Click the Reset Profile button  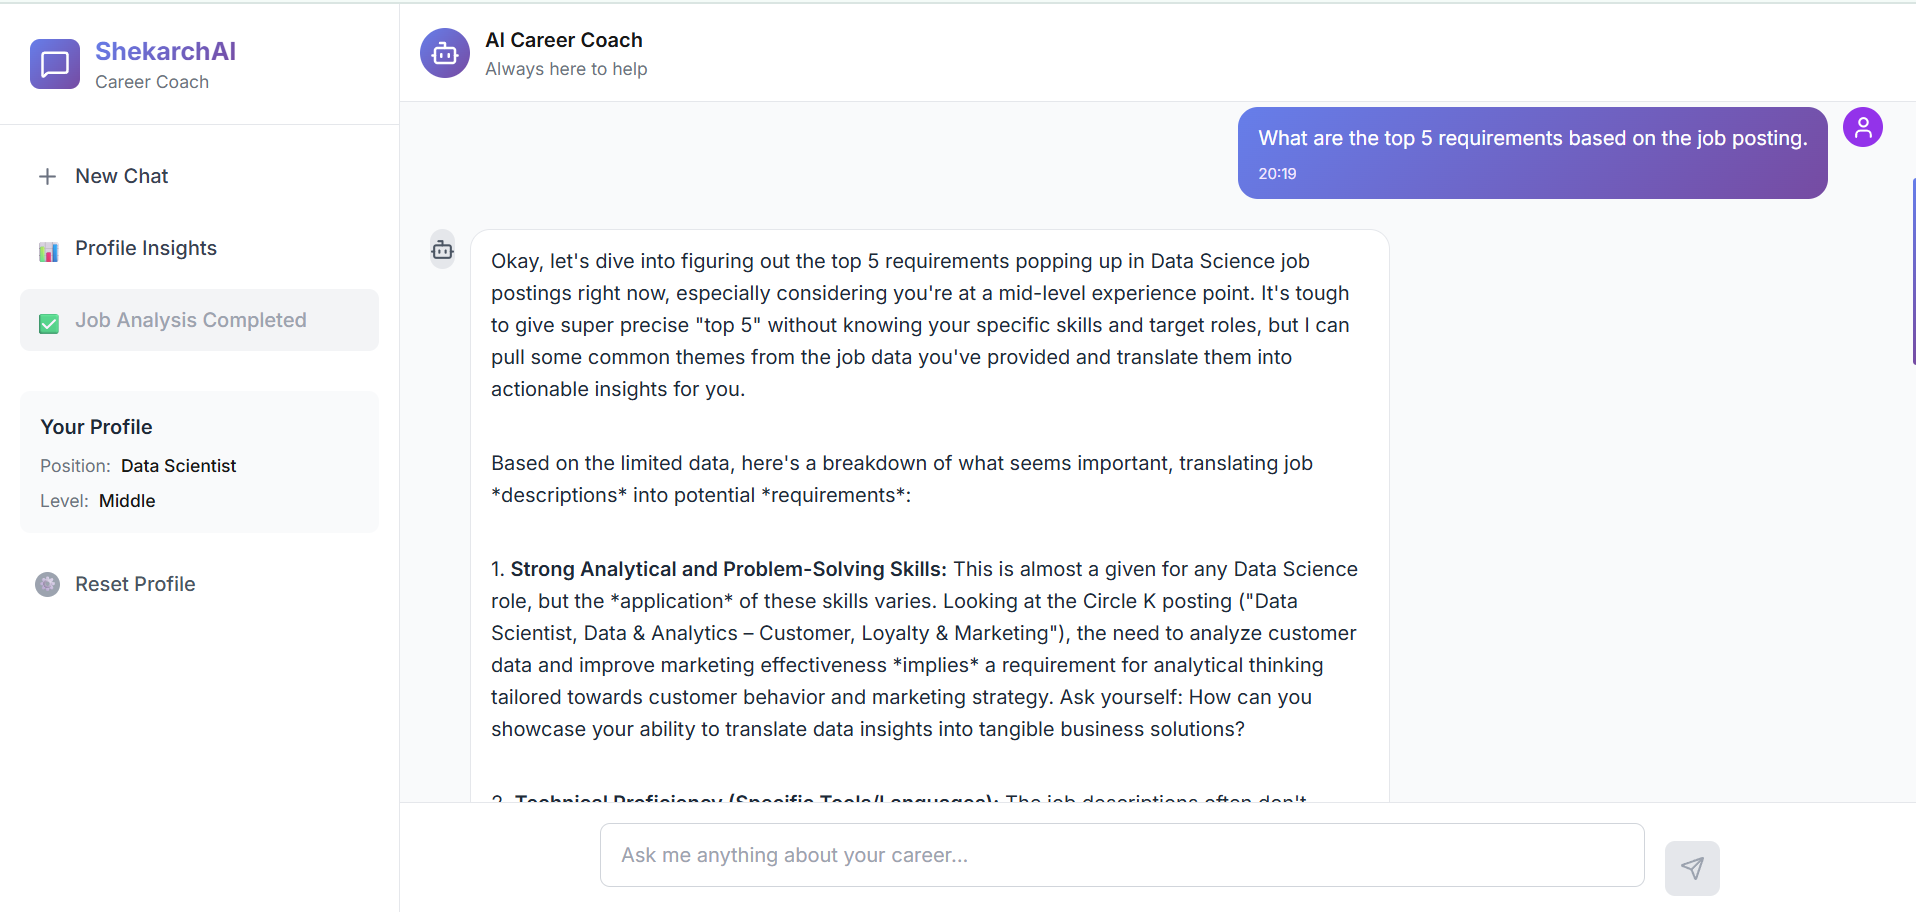point(135,585)
